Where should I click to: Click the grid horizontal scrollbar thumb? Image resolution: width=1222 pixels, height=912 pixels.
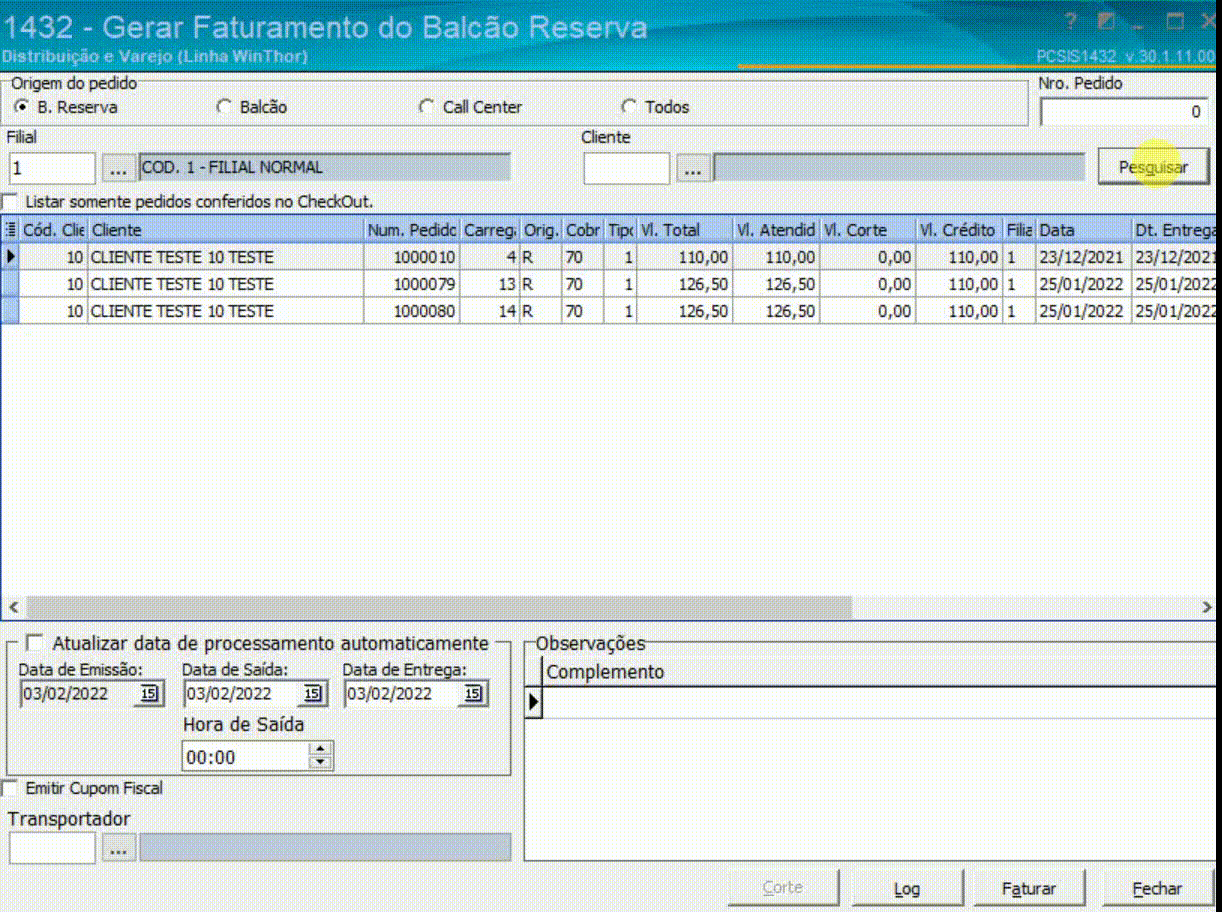pyautogui.click(x=439, y=607)
